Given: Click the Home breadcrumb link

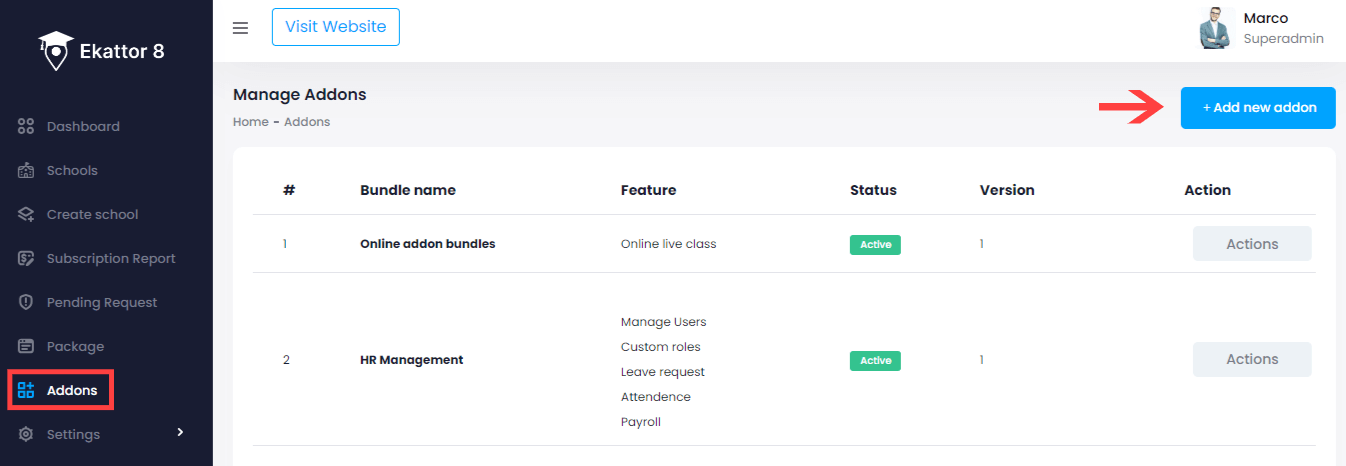Looking at the screenshot, I should [x=250, y=122].
